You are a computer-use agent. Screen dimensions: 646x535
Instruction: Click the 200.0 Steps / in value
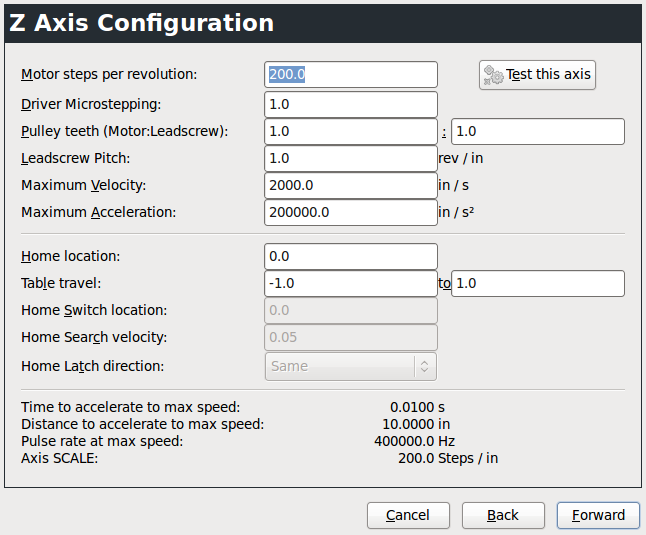point(448,458)
